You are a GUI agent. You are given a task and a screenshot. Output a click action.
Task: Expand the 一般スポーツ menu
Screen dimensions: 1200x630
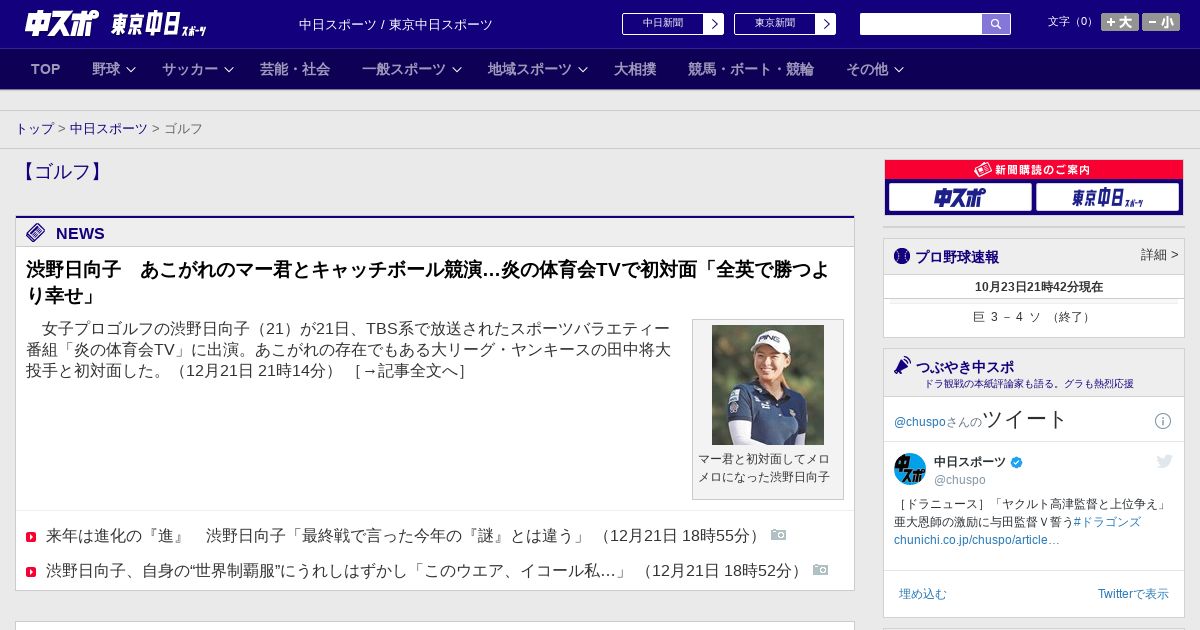pos(412,69)
